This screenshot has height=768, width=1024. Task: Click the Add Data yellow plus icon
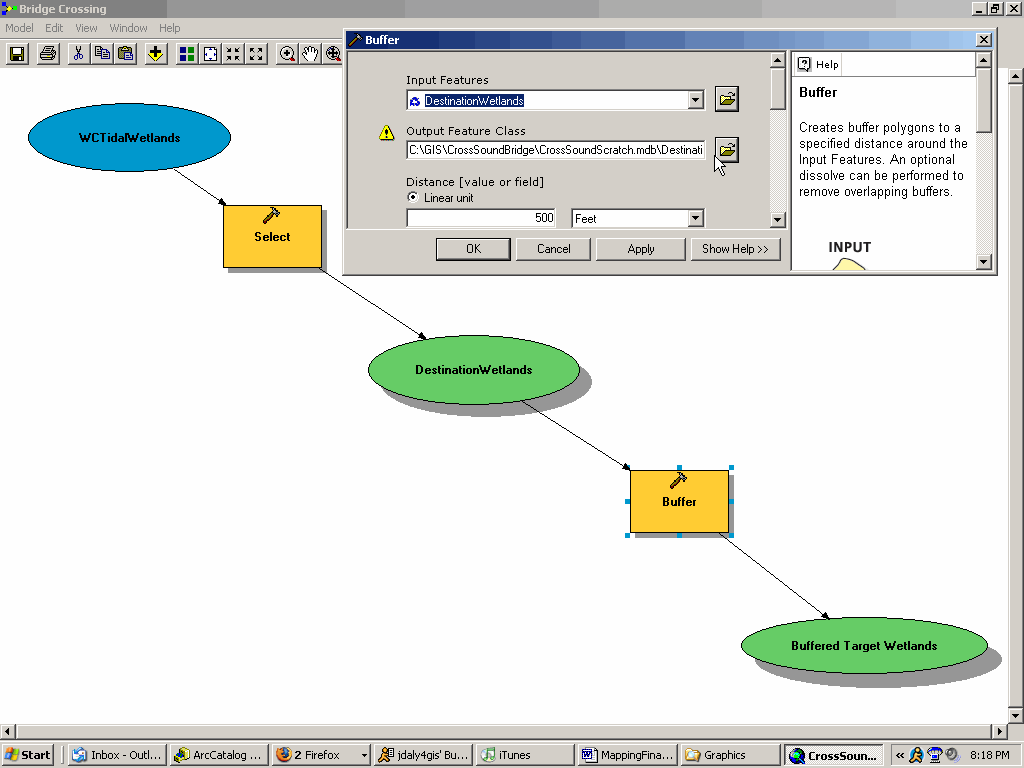tap(155, 54)
